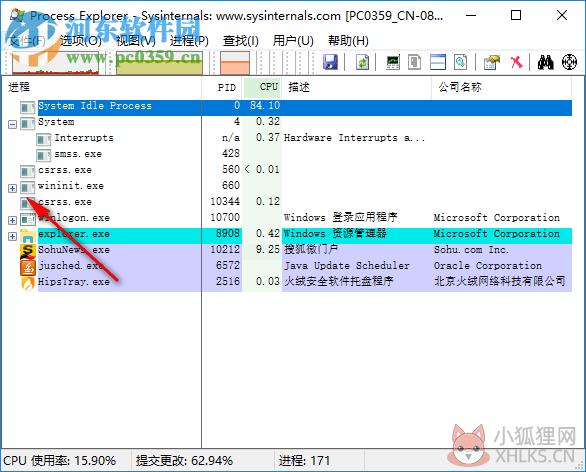Toggle the process tree view icon
The image size is (586, 472).
click(414, 62)
